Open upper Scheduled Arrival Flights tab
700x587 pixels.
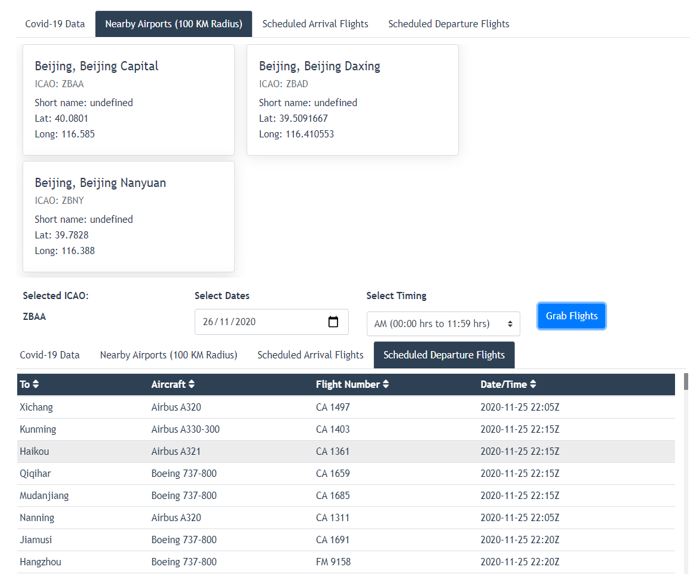(x=315, y=24)
